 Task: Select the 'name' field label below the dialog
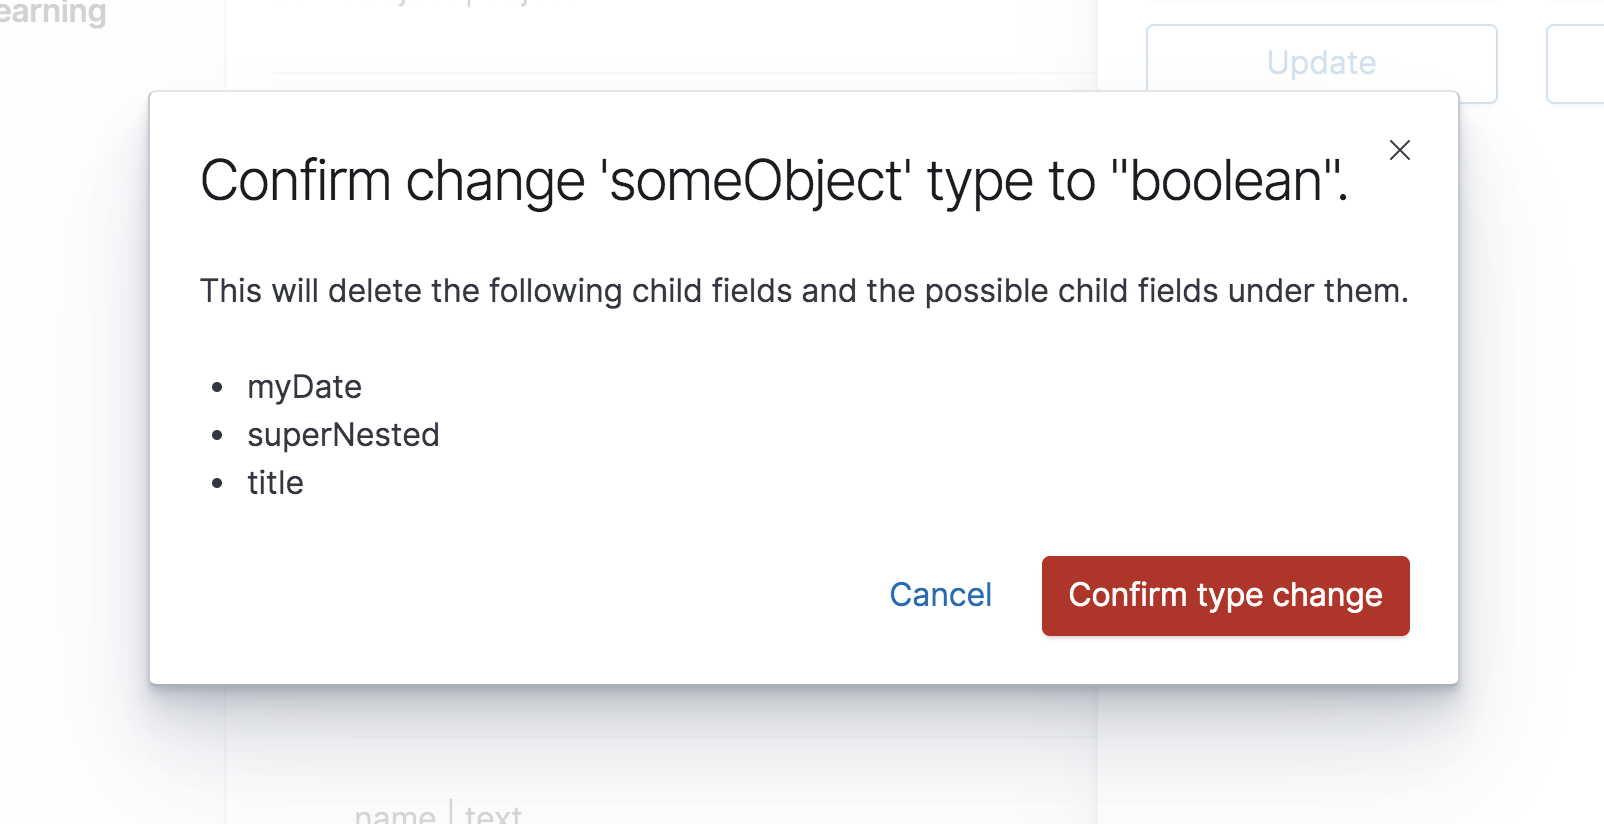pos(395,814)
